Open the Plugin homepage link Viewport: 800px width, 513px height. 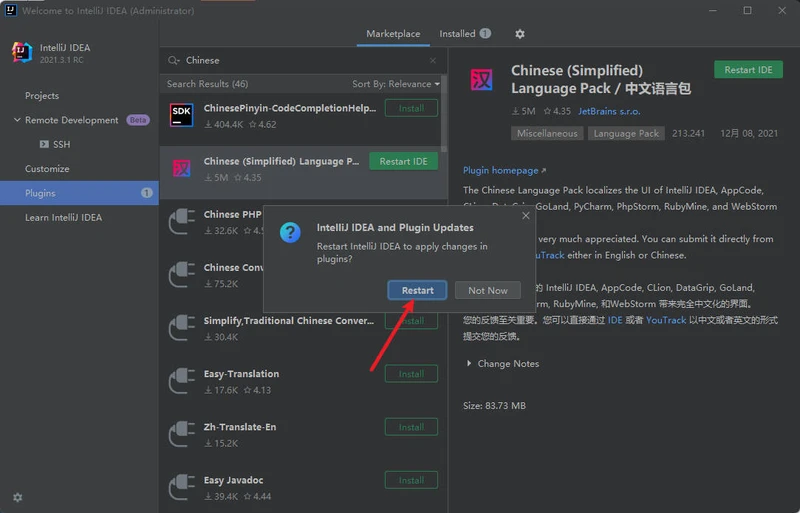pos(504,171)
